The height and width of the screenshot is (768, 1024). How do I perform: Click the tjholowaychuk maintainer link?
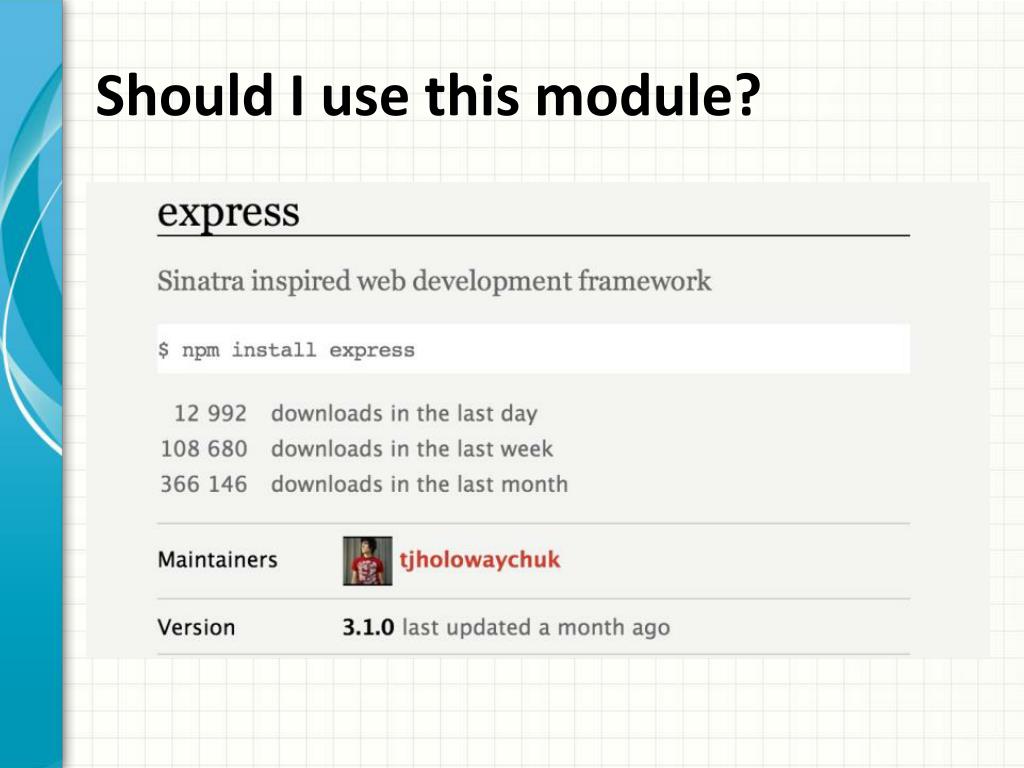point(479,560)
